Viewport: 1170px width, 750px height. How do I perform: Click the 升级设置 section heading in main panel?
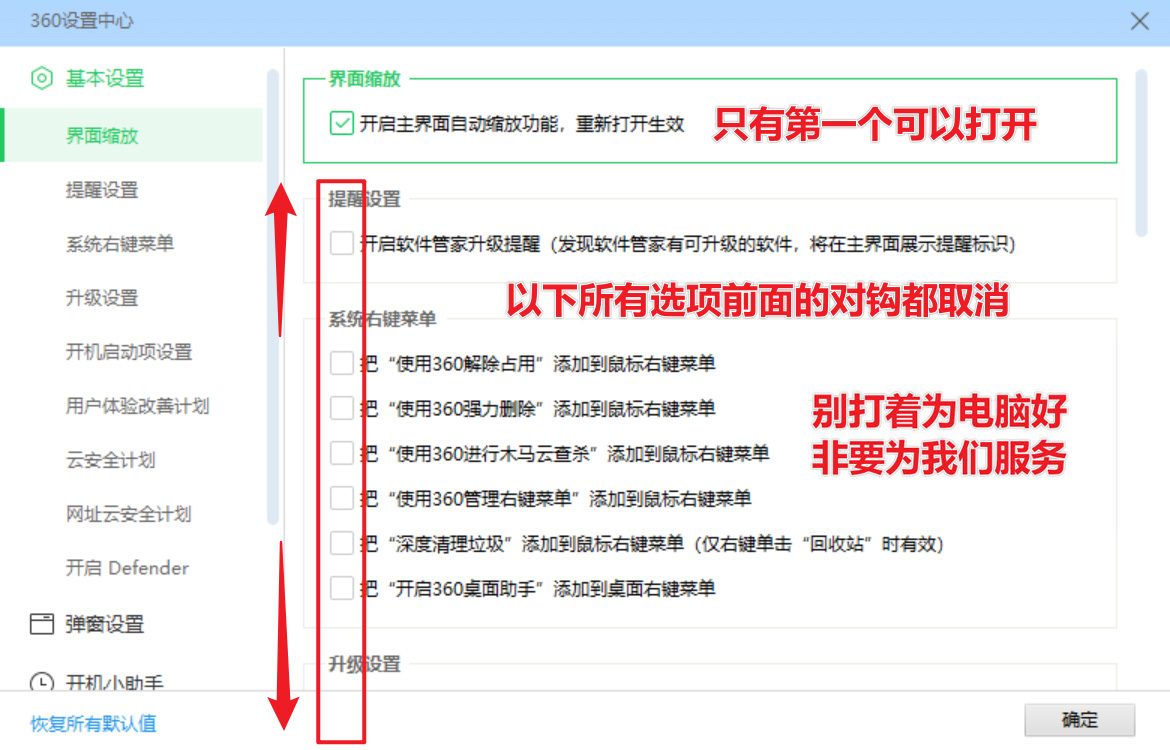[365, 663]
